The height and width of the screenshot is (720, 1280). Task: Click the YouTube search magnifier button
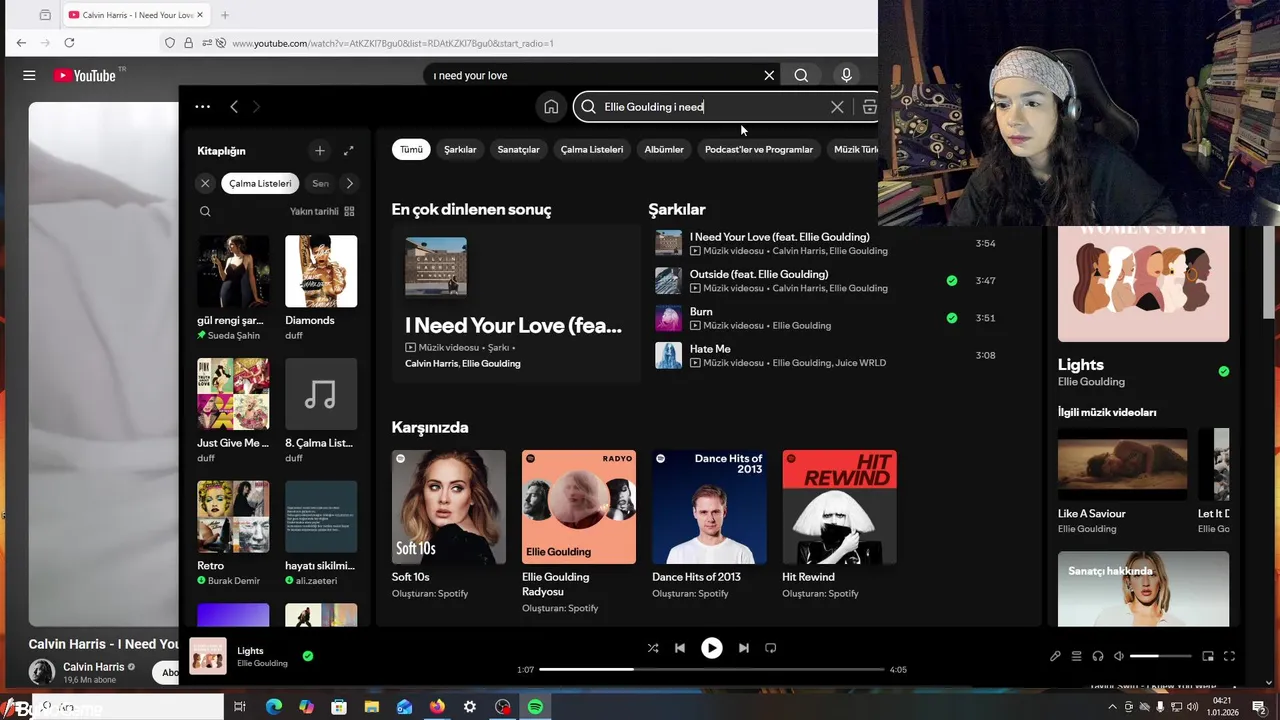point(801,75)
